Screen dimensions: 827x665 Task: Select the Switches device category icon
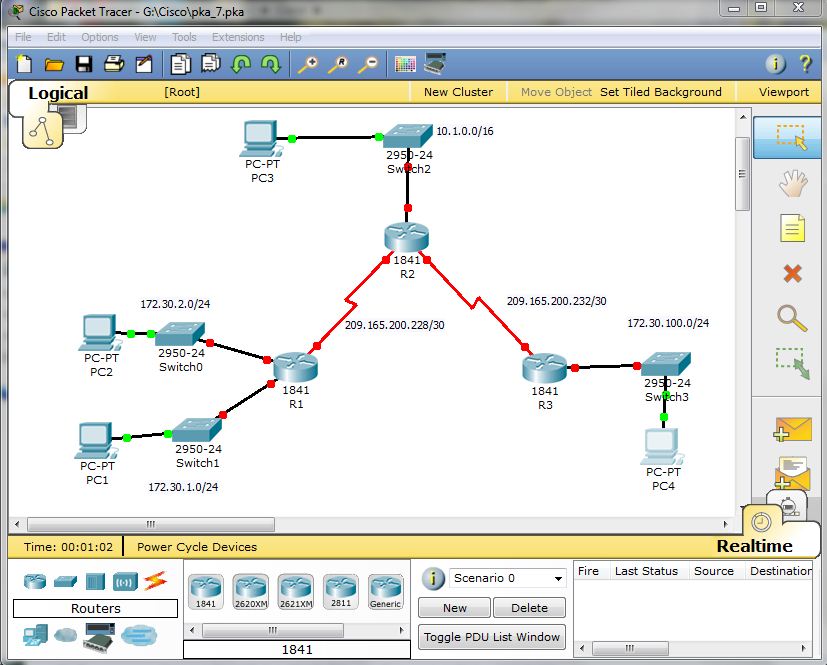pyautogui.click(x=65, y=581)
